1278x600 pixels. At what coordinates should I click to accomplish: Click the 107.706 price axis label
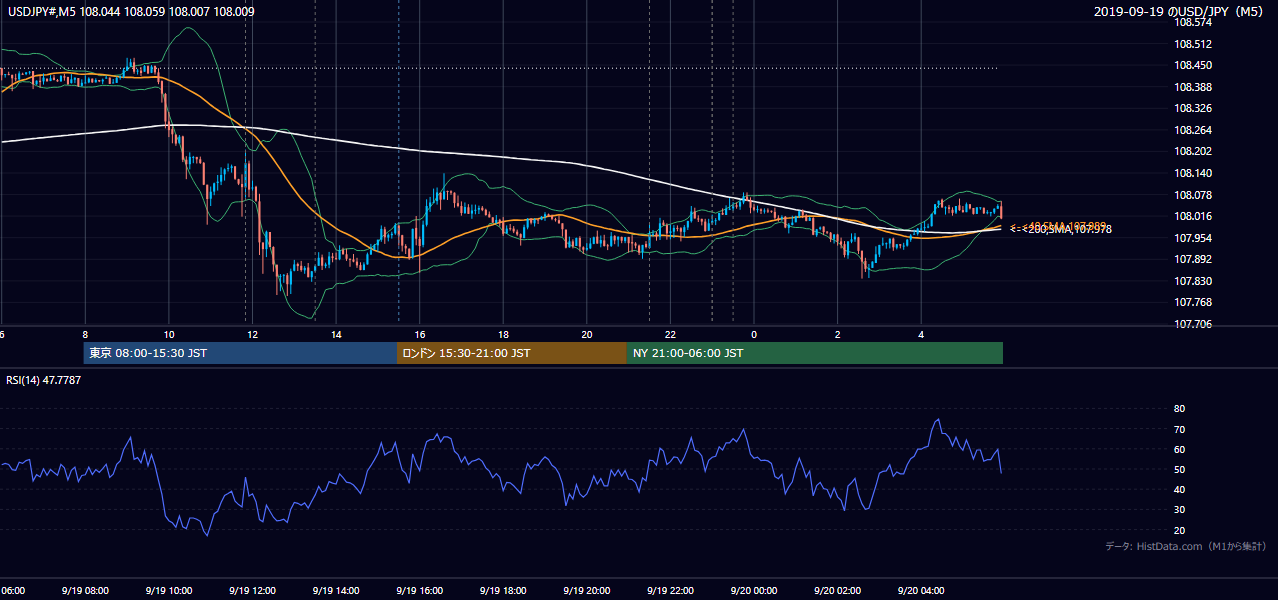(1191, 324)
